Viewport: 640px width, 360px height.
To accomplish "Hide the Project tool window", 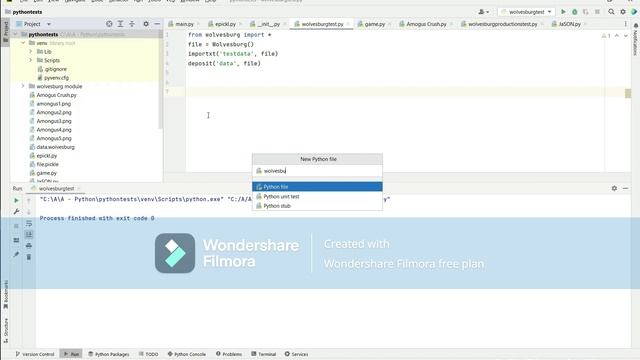I will click(157, 24).
